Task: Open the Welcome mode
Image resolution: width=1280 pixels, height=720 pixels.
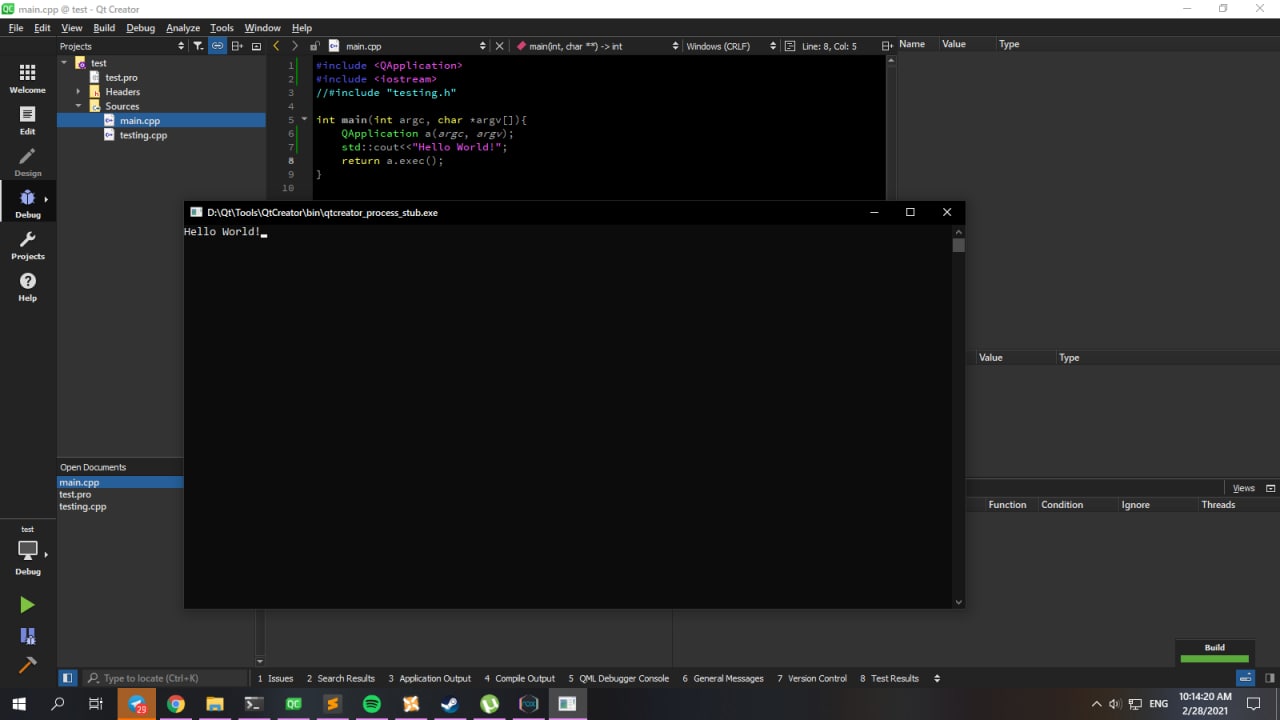Action: tap(27, 78)
